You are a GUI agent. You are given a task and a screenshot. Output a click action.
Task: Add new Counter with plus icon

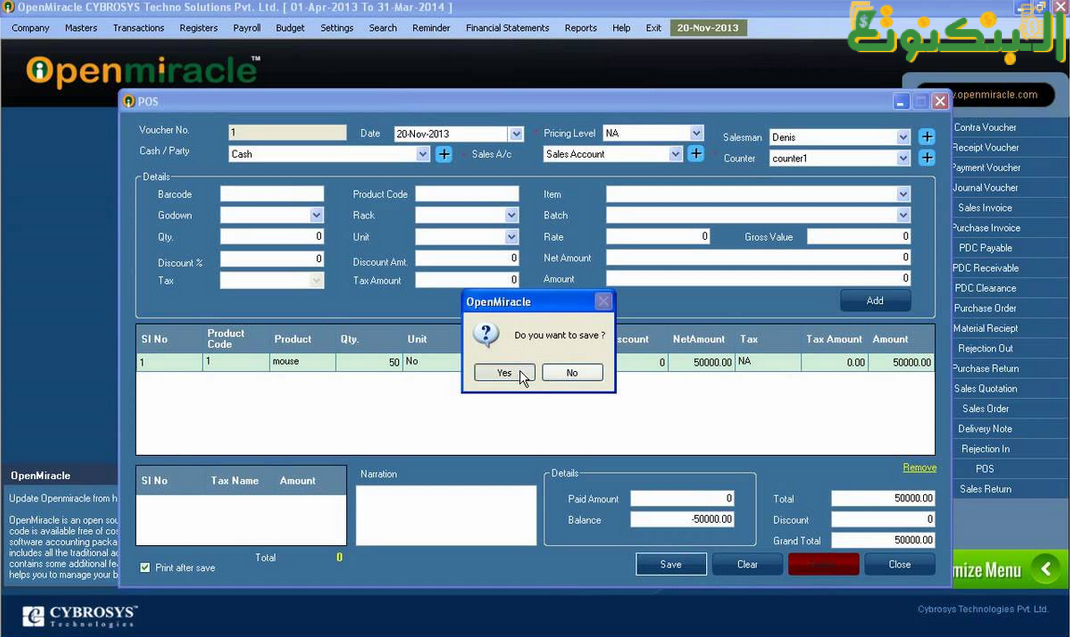927,158
